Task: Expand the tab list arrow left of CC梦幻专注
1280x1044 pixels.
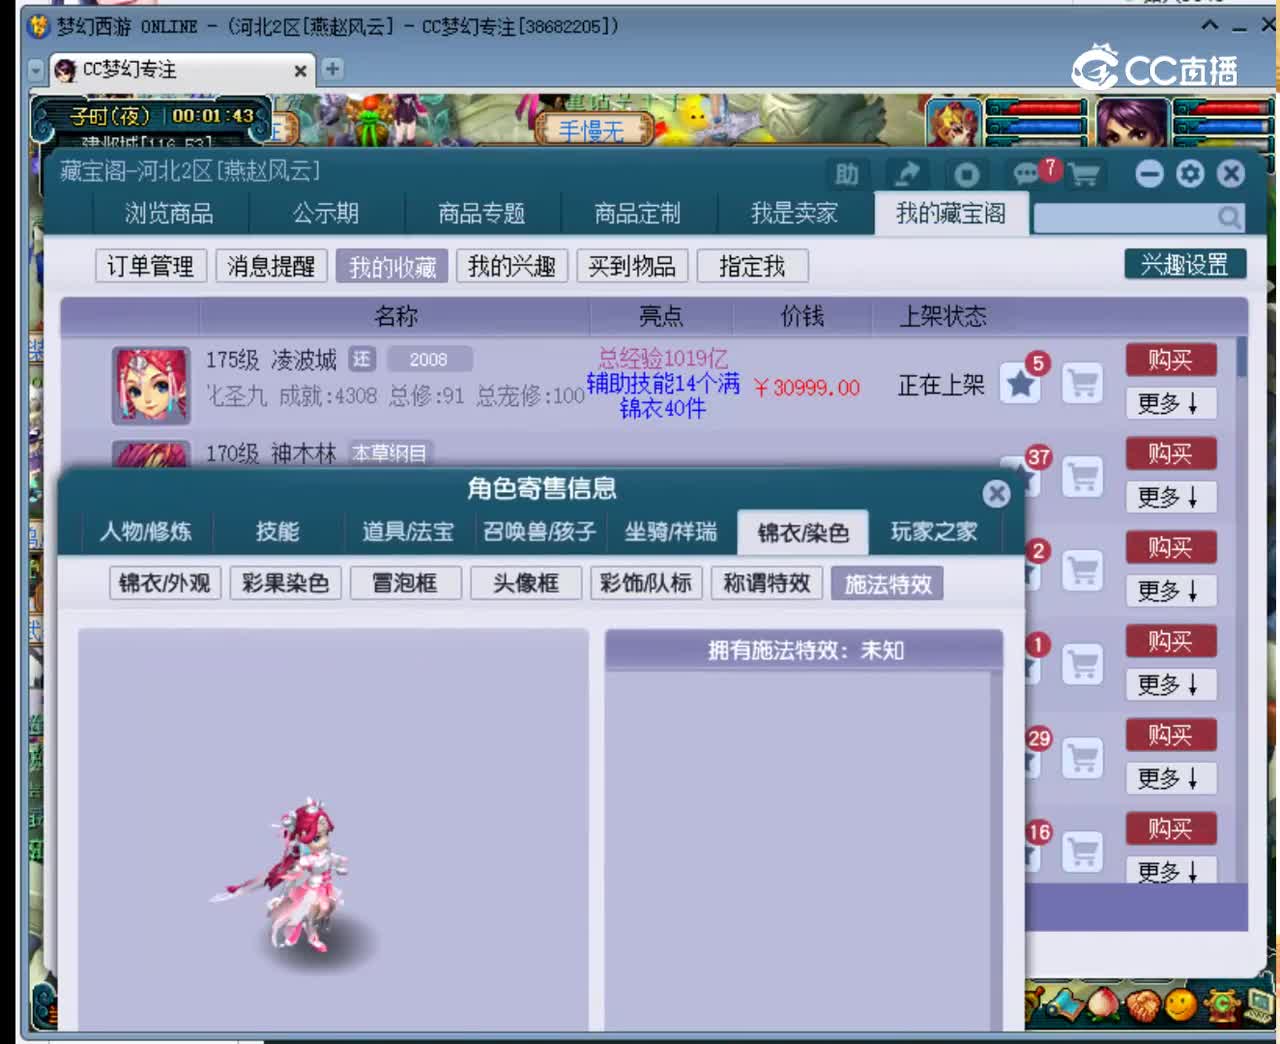Action: click(37, 71)
